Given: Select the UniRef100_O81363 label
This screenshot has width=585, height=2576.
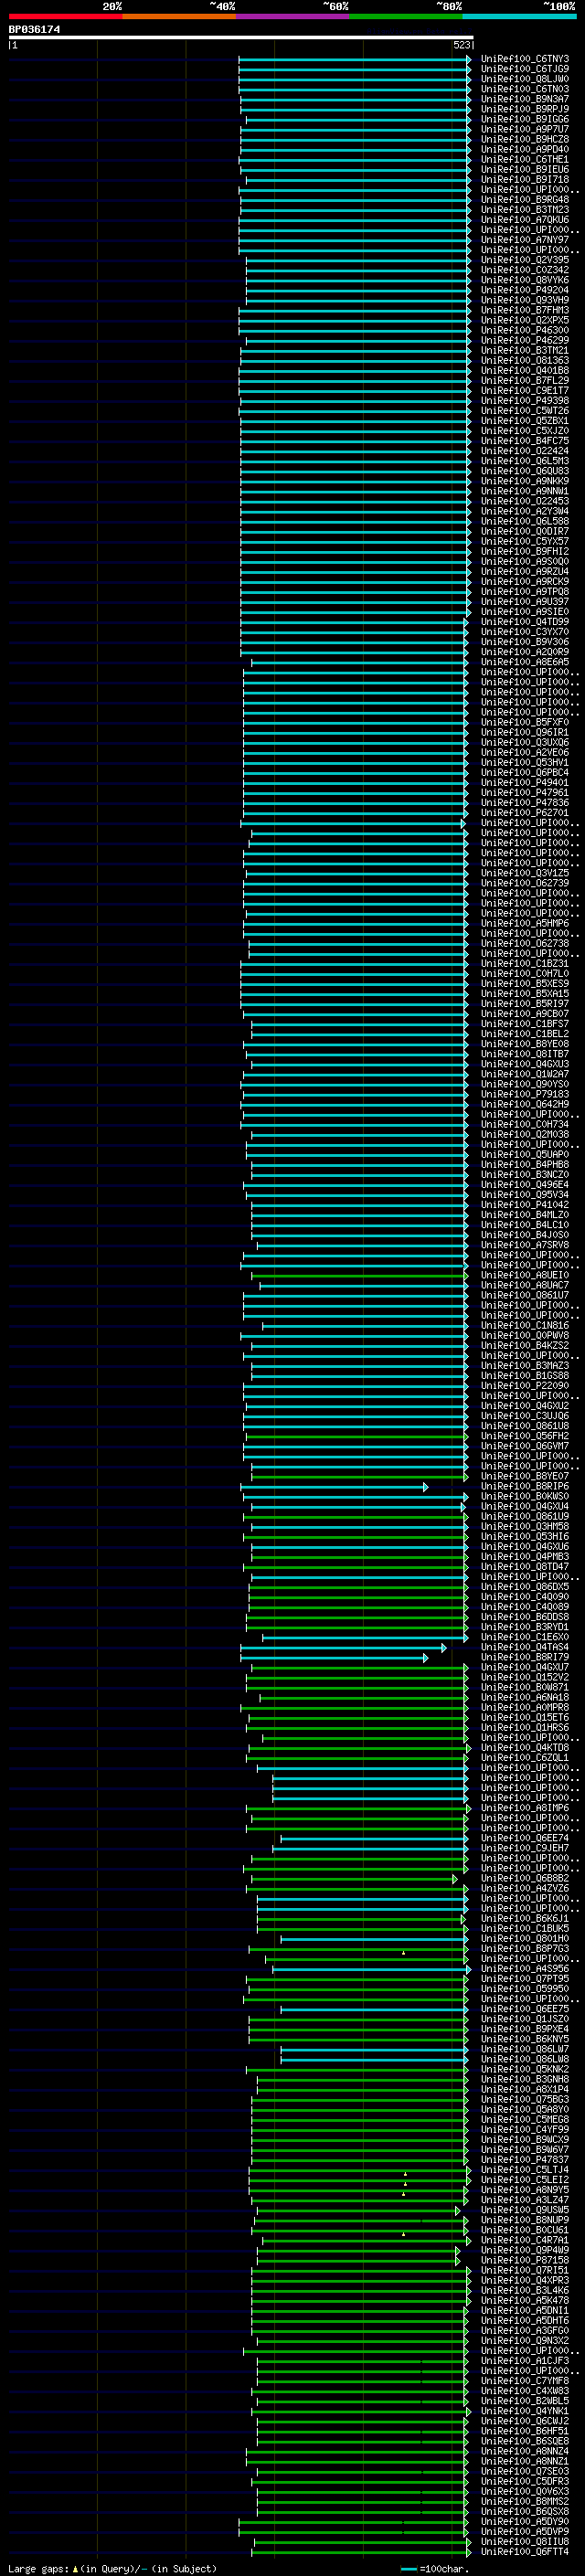Looking at the screenshot, I should (524, 360).
